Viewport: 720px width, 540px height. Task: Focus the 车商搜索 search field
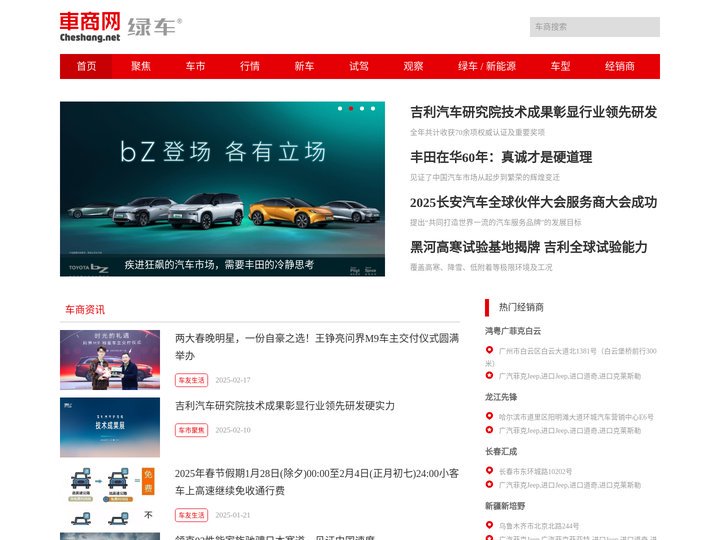(595, 27)
